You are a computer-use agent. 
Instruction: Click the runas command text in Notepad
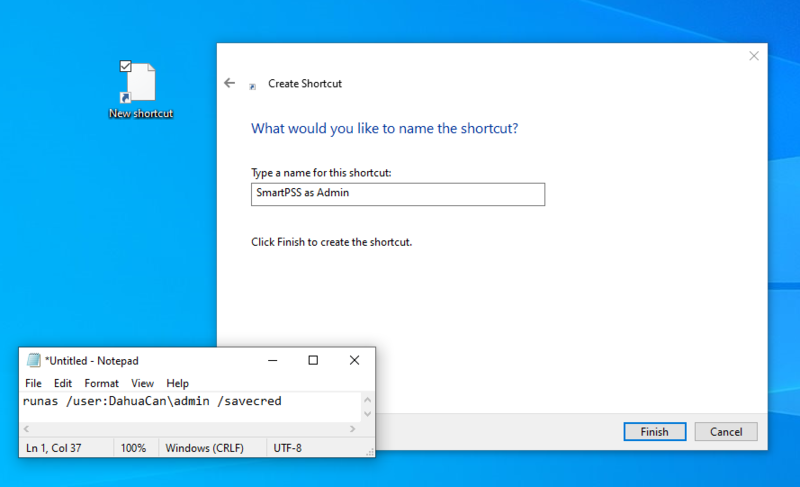pyautogui.click(x=150, y=402)
